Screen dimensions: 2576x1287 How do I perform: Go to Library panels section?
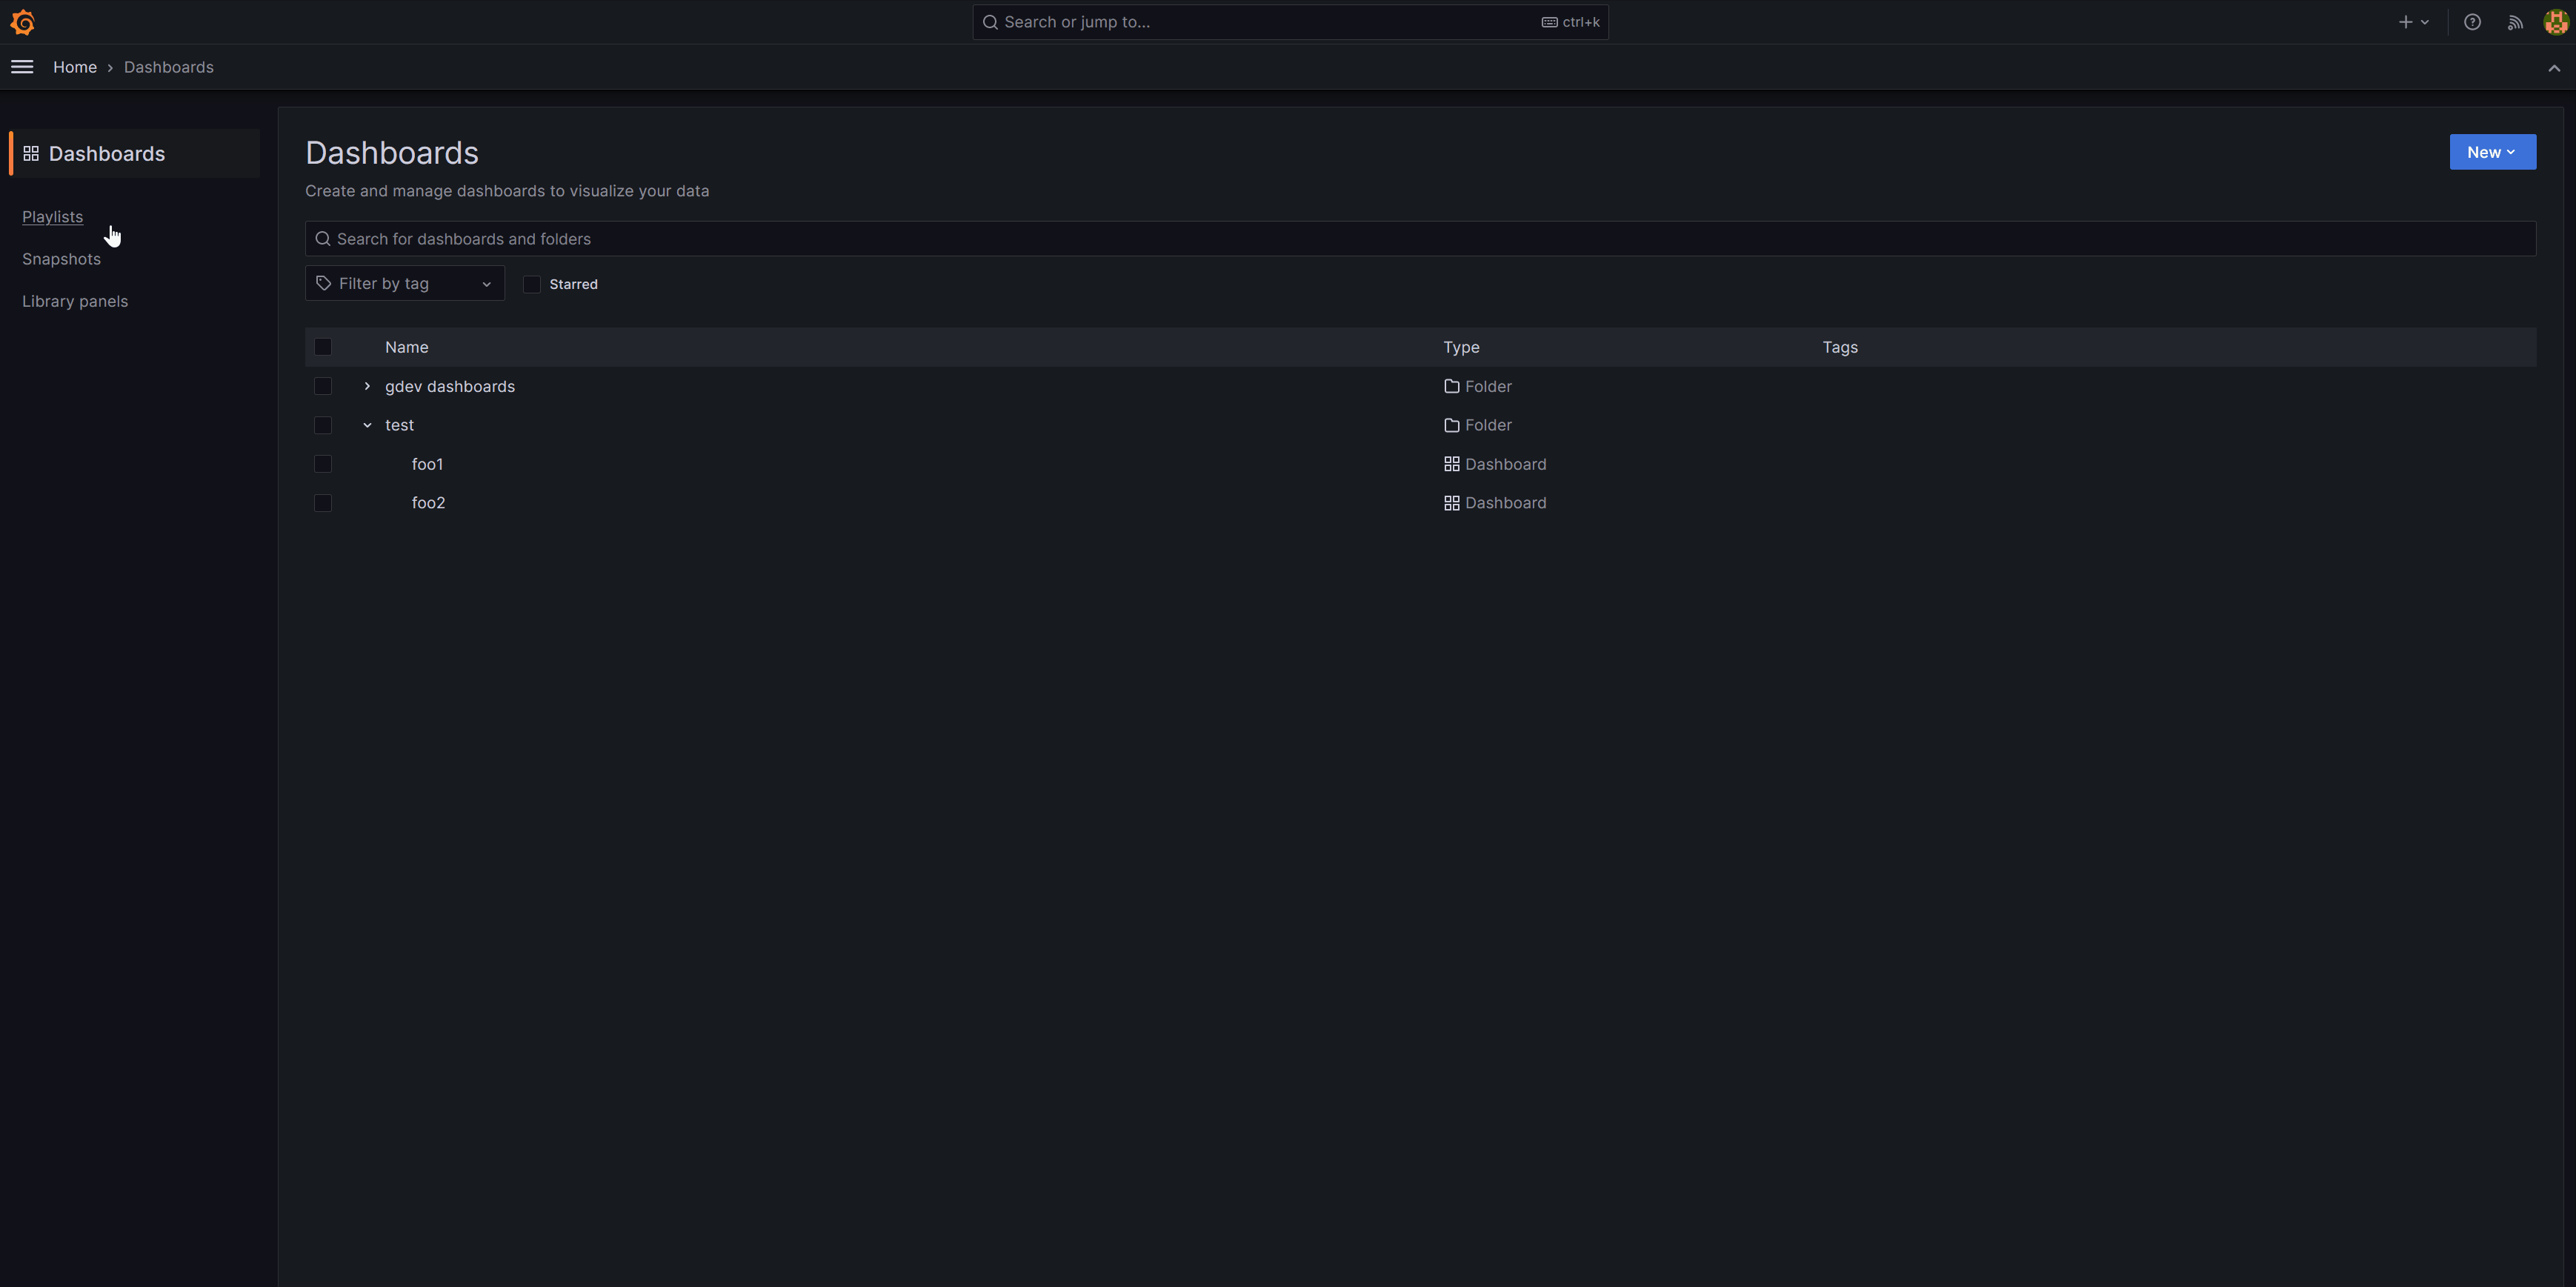tap(75, 301)
